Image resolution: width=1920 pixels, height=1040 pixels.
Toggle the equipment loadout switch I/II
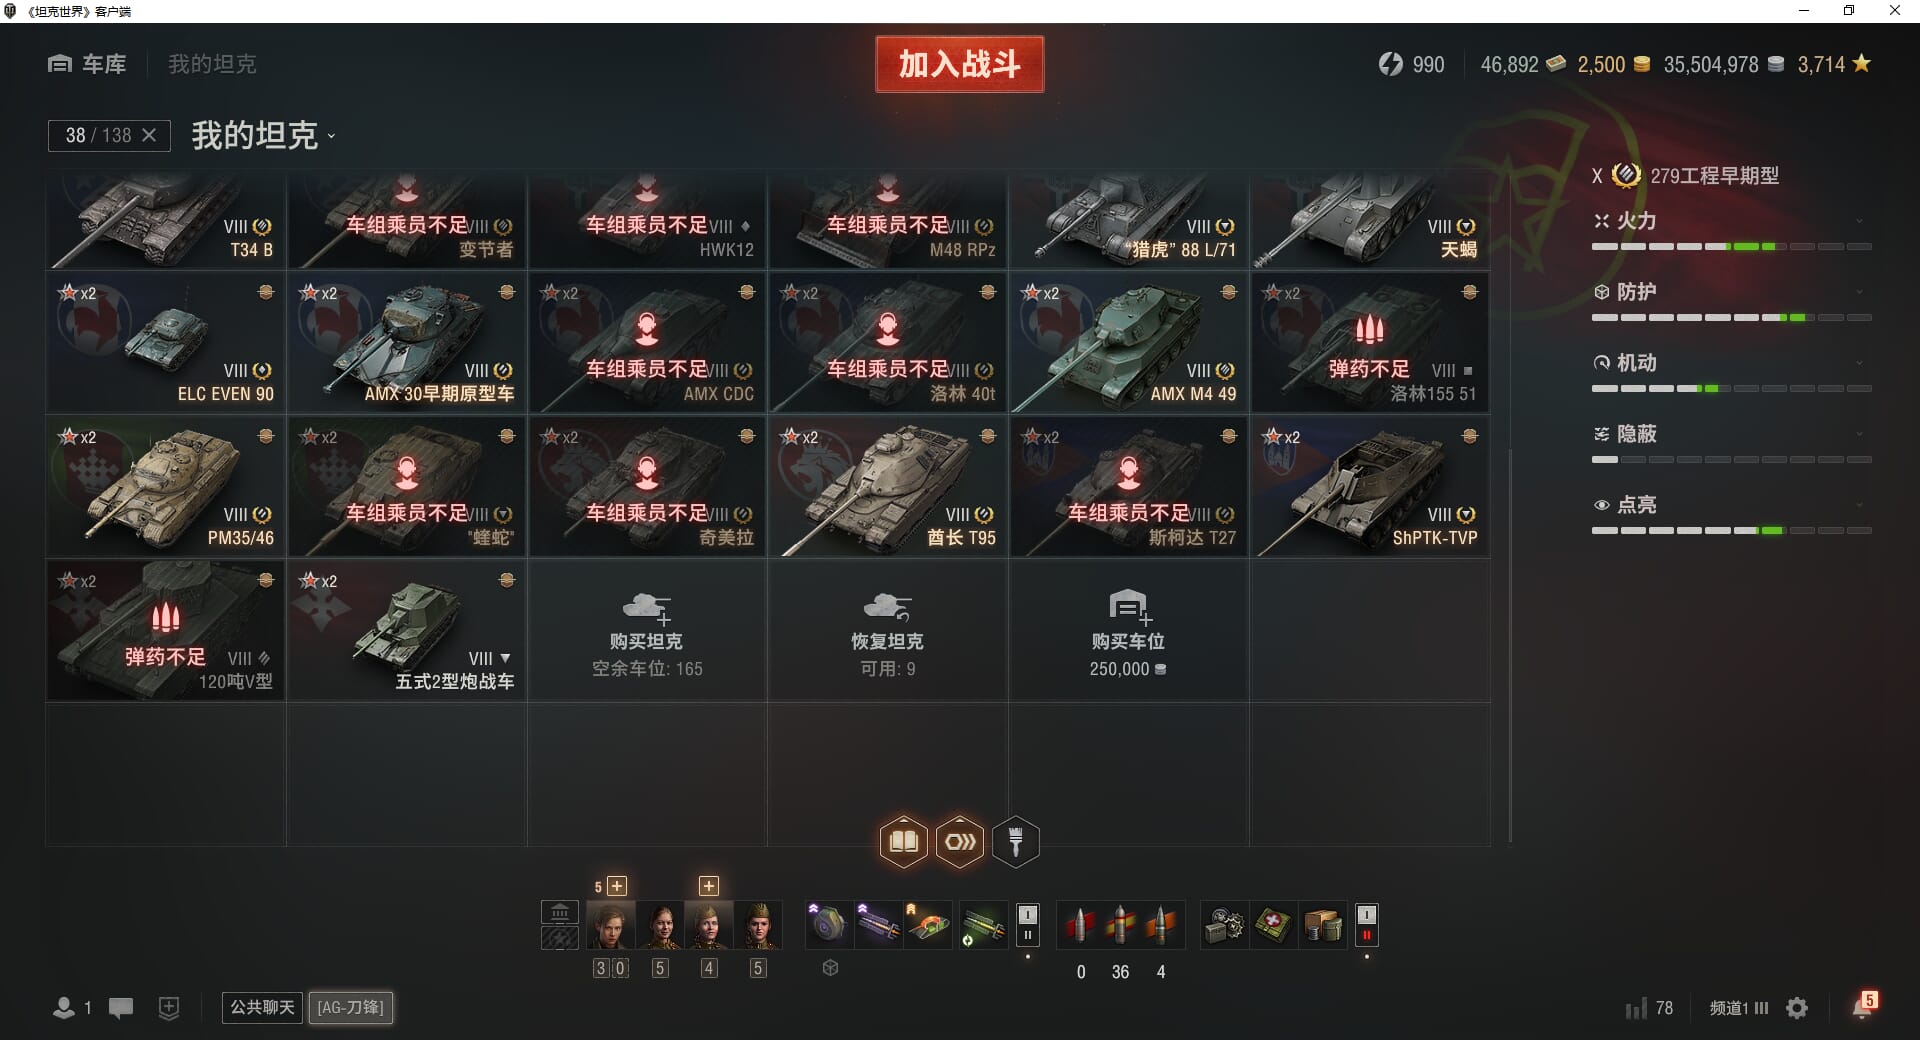tap(1027, 925)
